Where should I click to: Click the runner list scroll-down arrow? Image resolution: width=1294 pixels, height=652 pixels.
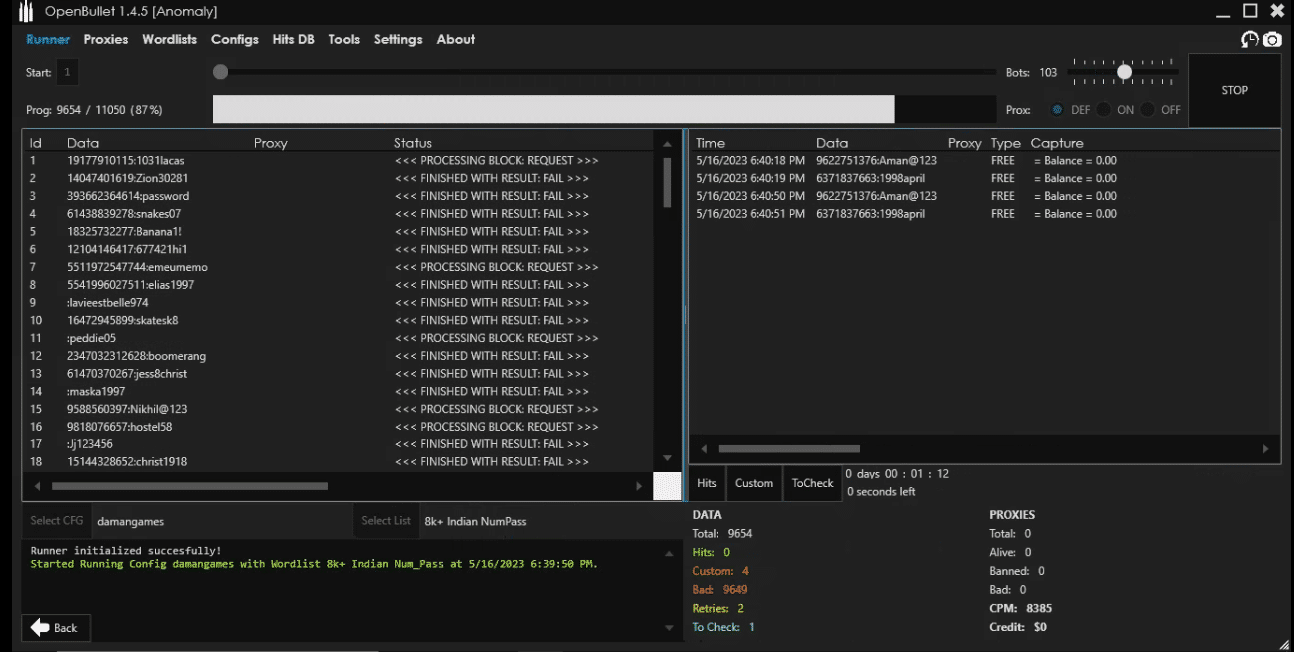(667, 458)
